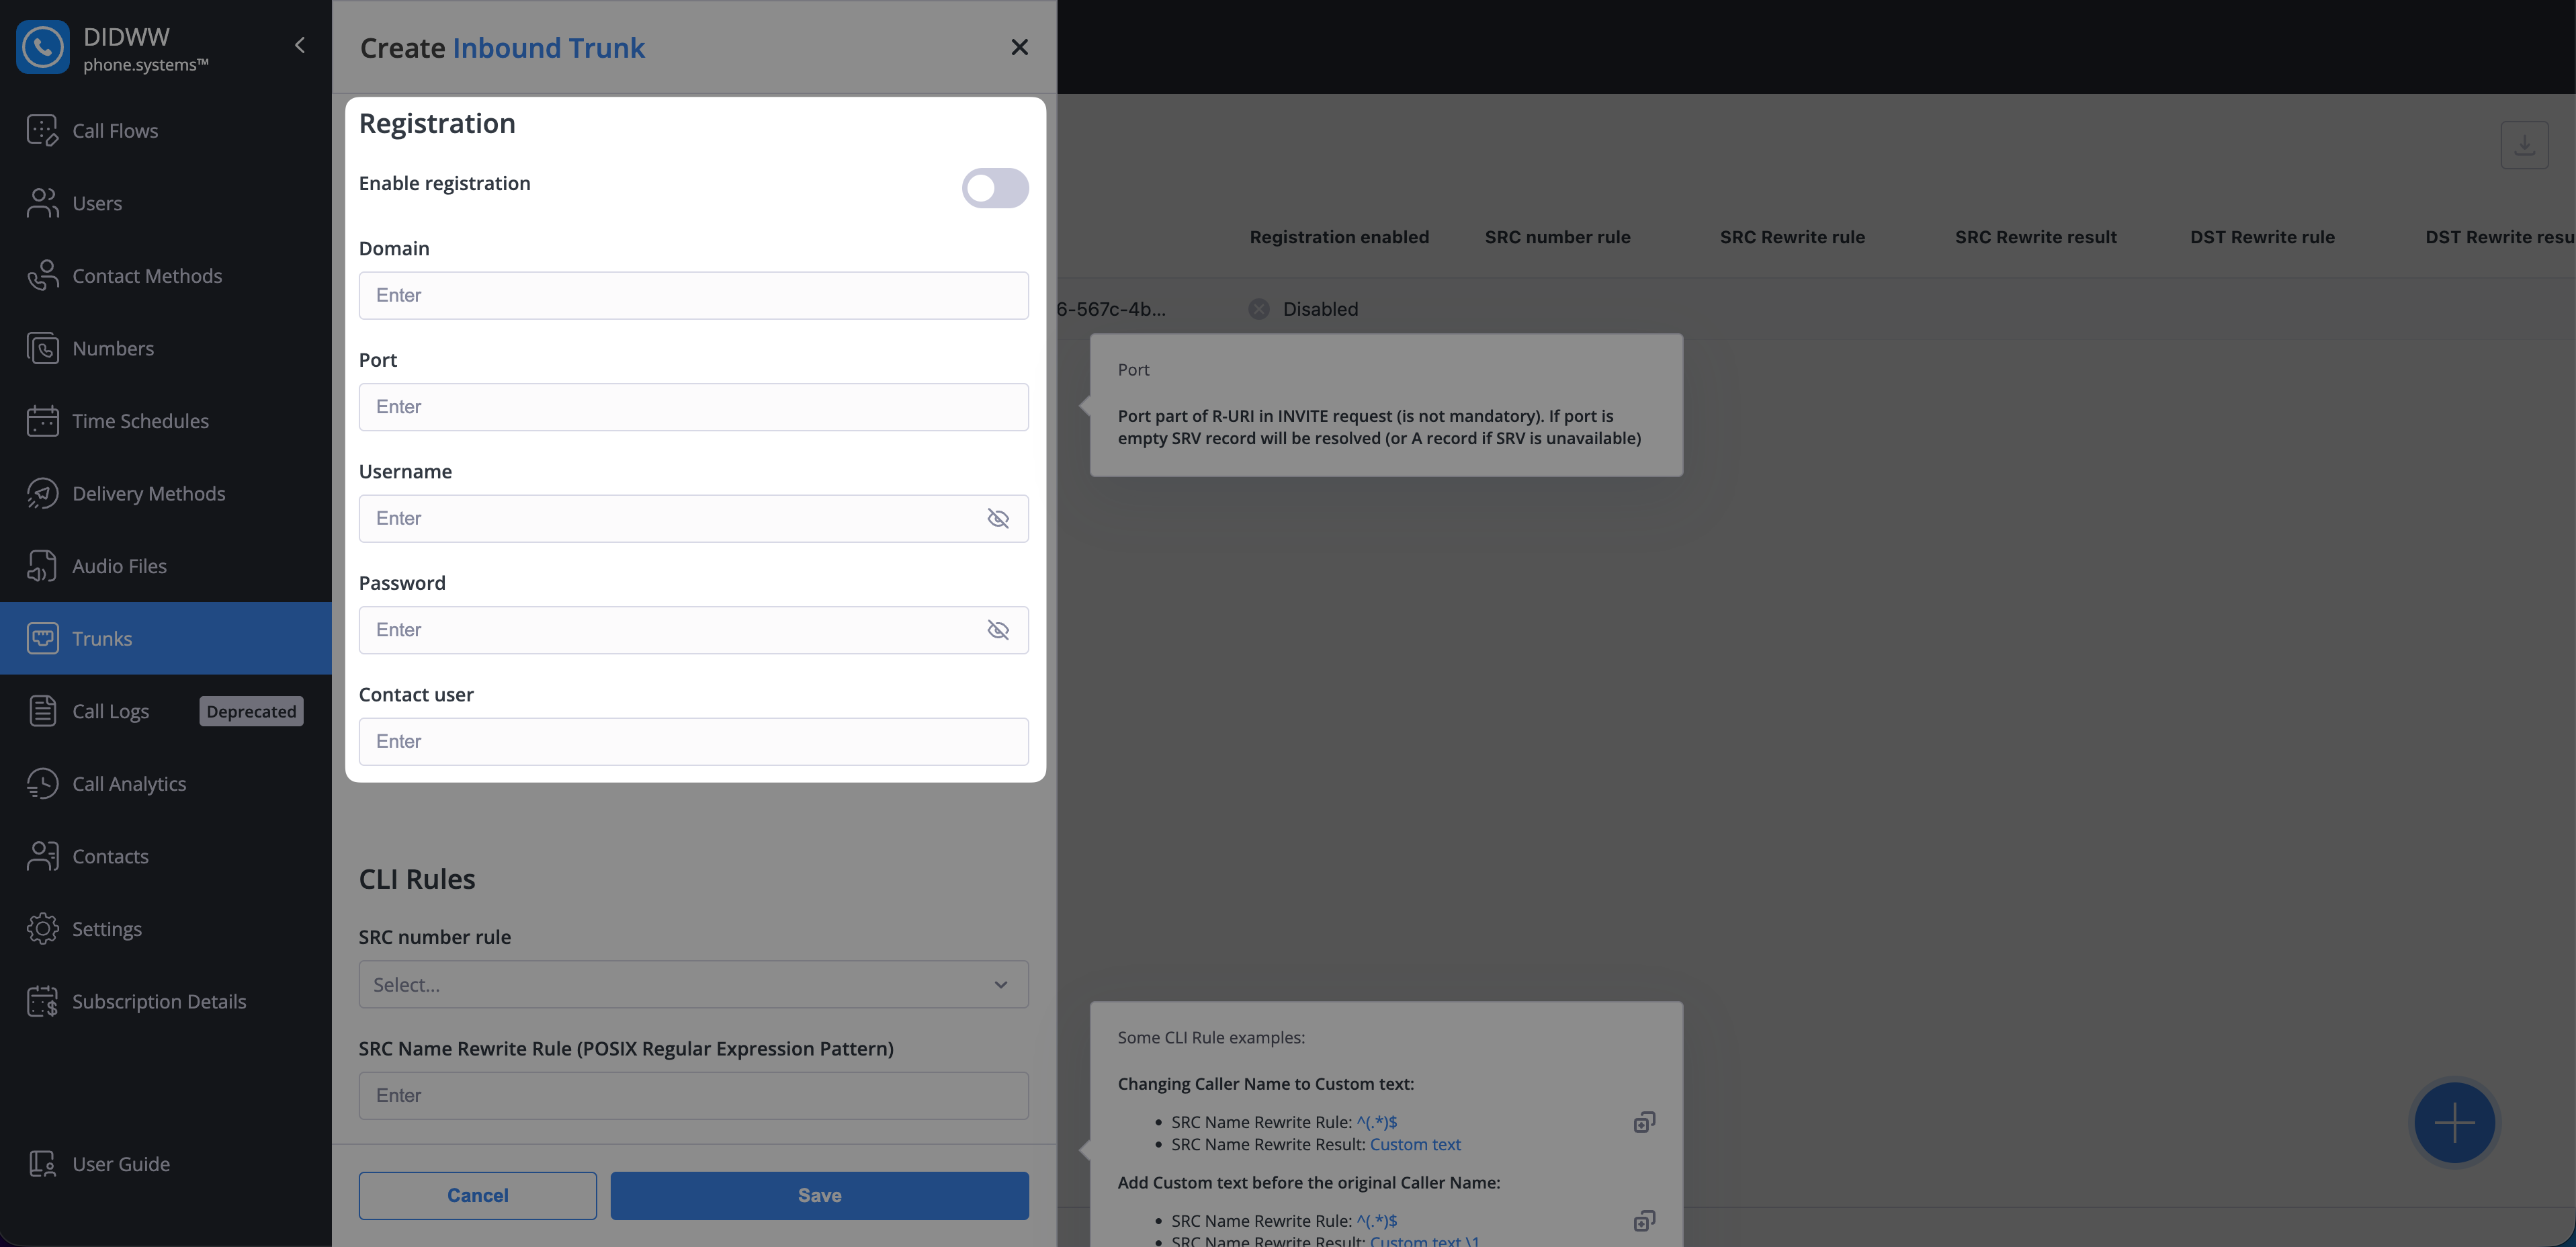Close the Create Inbound Trunk panel
The height and width of the screenshot is (1247, 2576).
(x=1019, y=47)
